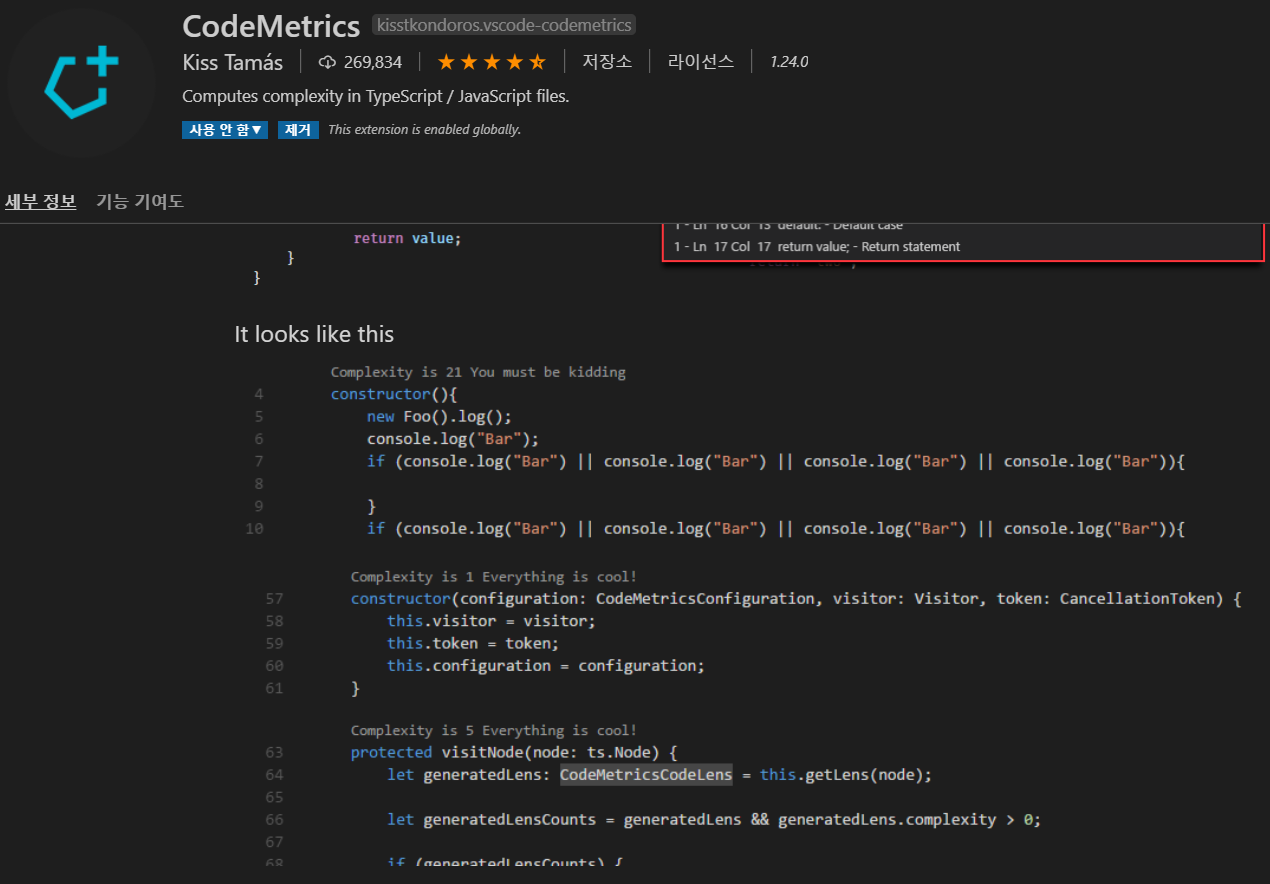Select the third rating star
The height and width of the screenshot is (884, 1270).
pos(492,61)
